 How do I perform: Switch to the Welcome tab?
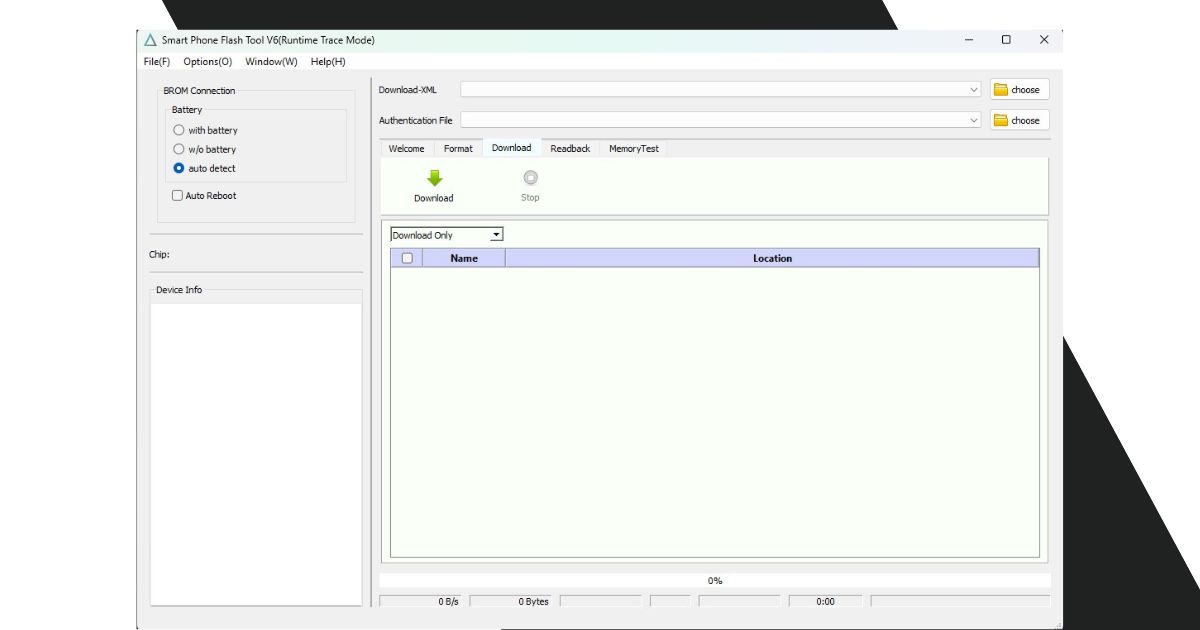406,149
